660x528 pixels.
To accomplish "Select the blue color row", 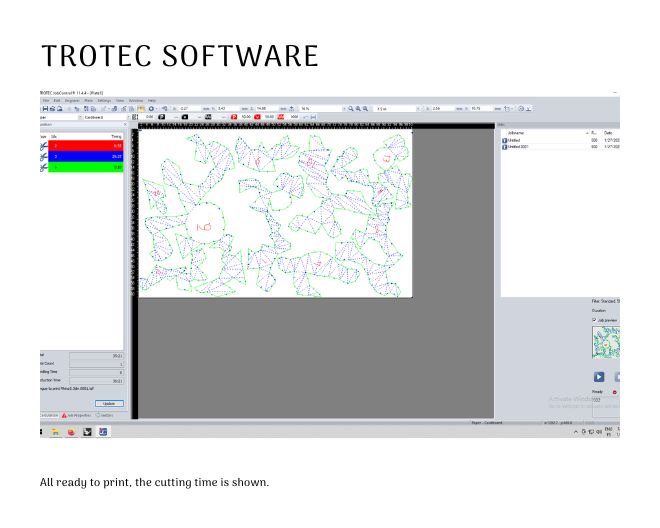I will click(x=86, y=156).
